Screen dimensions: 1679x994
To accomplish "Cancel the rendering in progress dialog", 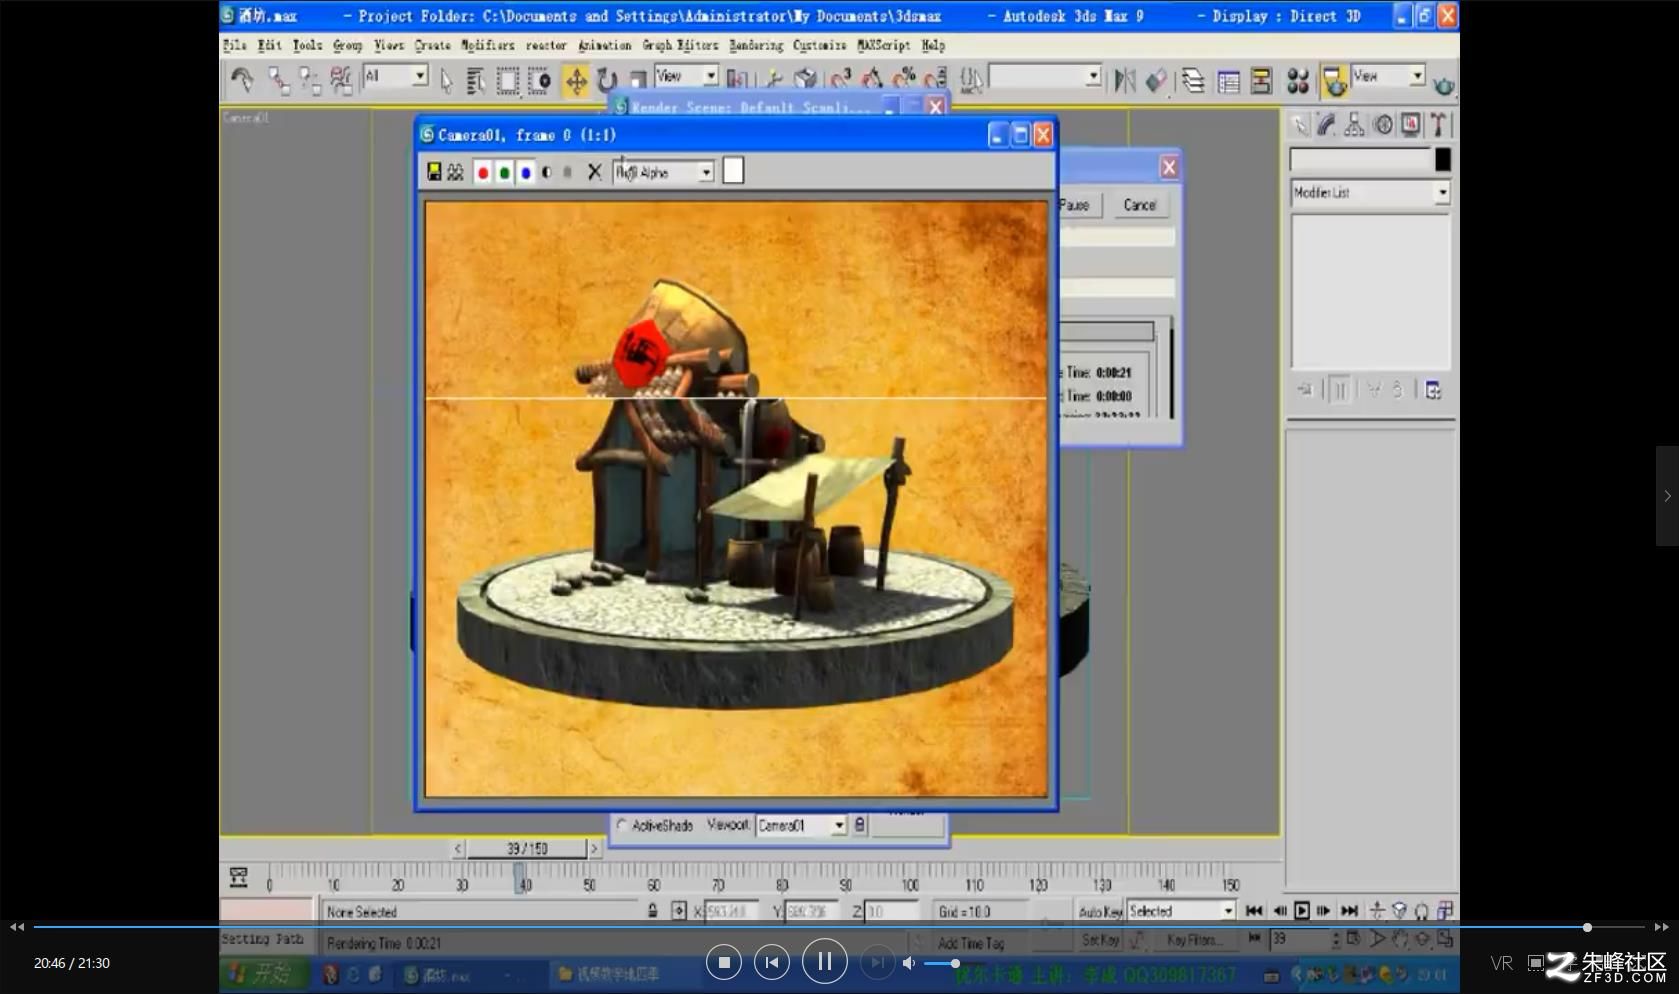I will [1140, 205].
